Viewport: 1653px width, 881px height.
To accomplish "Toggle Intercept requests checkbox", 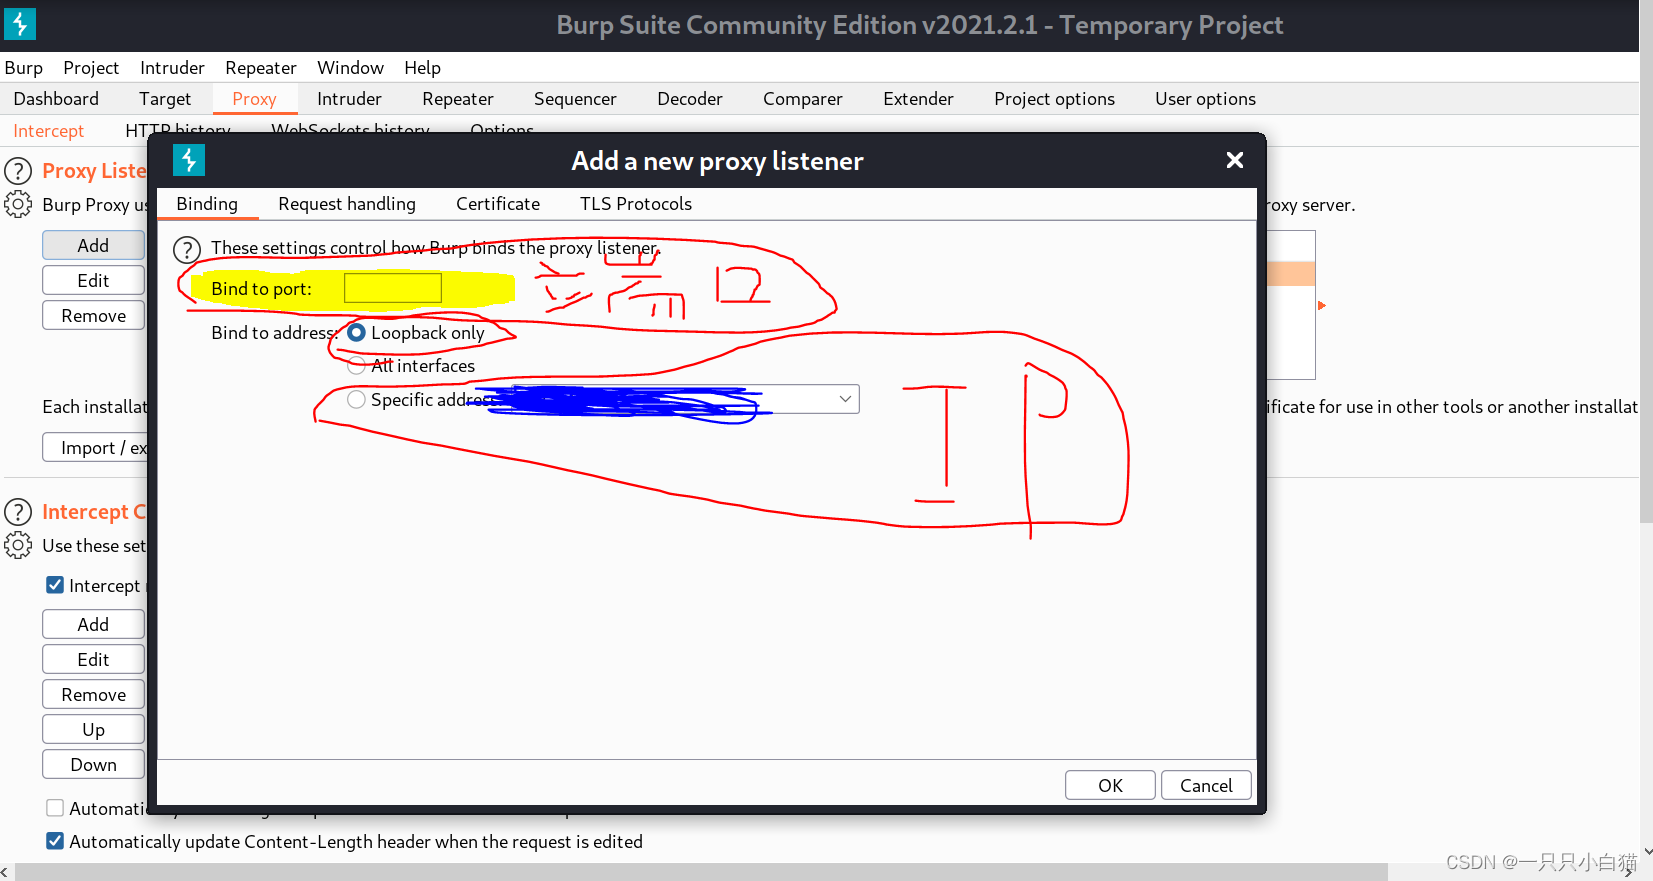I will [55, 585].
